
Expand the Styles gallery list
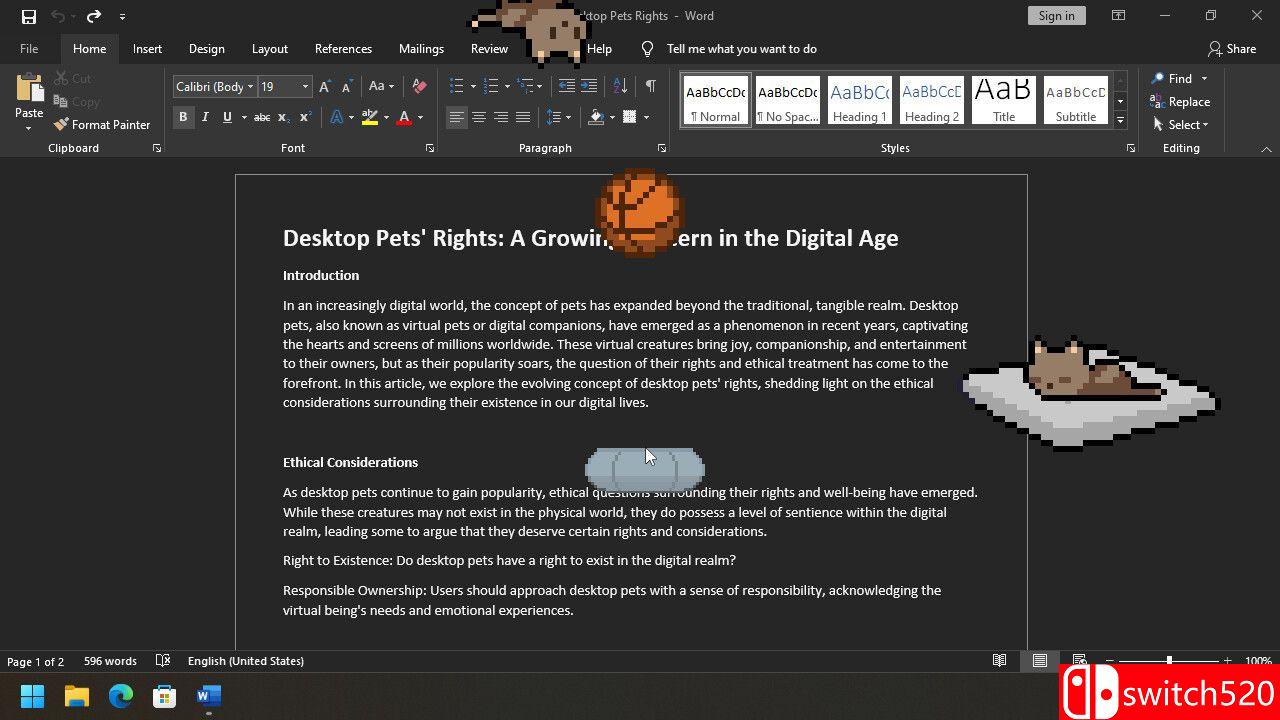(1120, 120)
